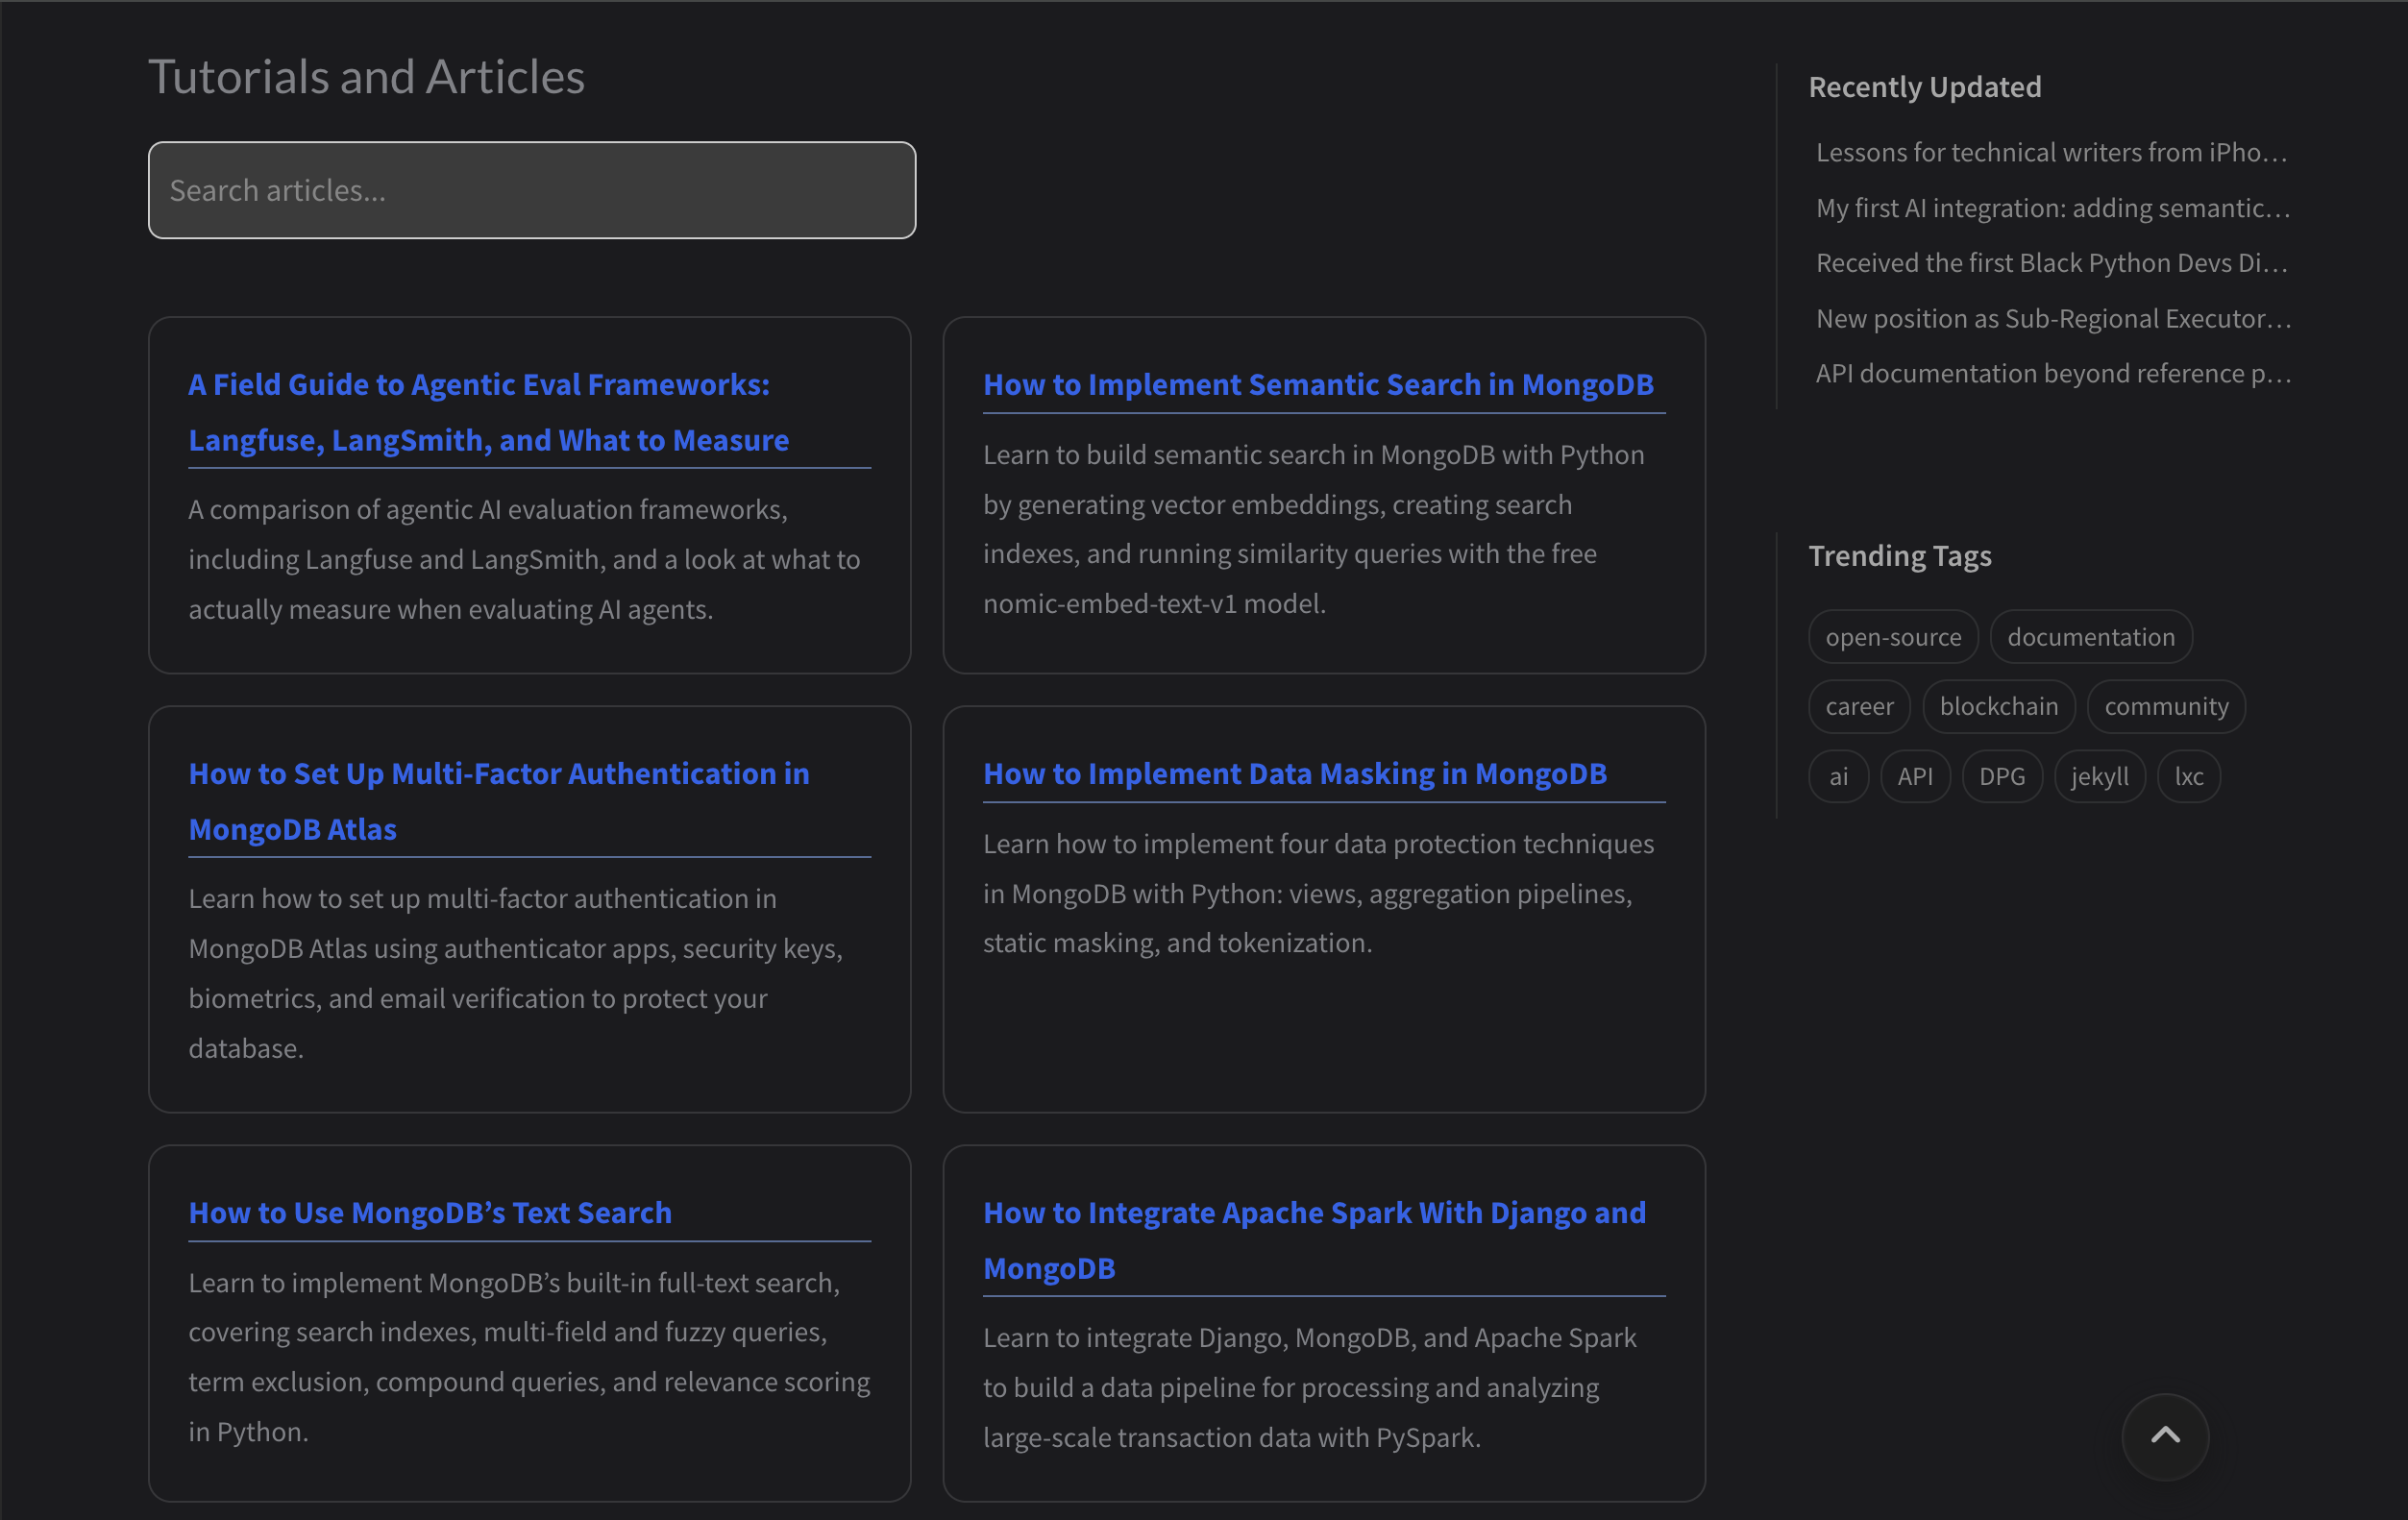Select the DPG trending tag
This screenshot has width=2408, height=1520.
tap(2002, 776)
